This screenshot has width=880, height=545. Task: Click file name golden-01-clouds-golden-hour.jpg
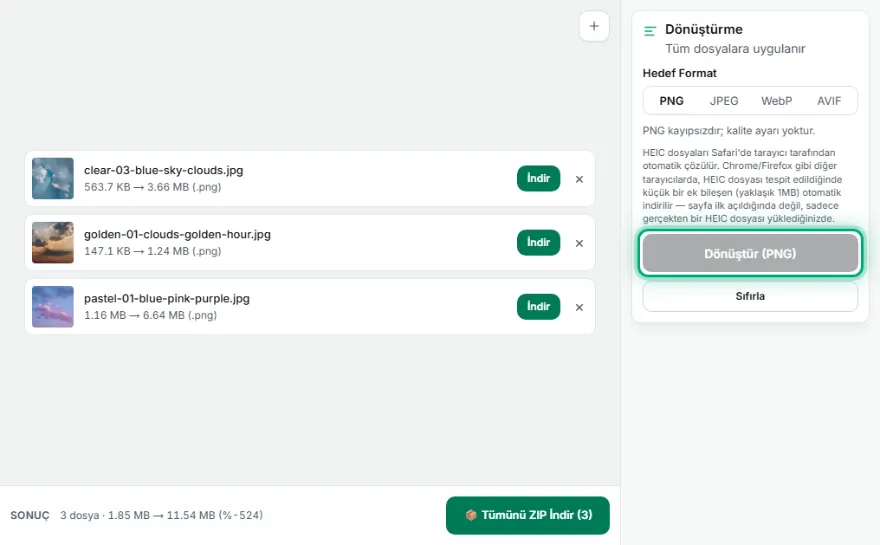[x=177, y=234]
